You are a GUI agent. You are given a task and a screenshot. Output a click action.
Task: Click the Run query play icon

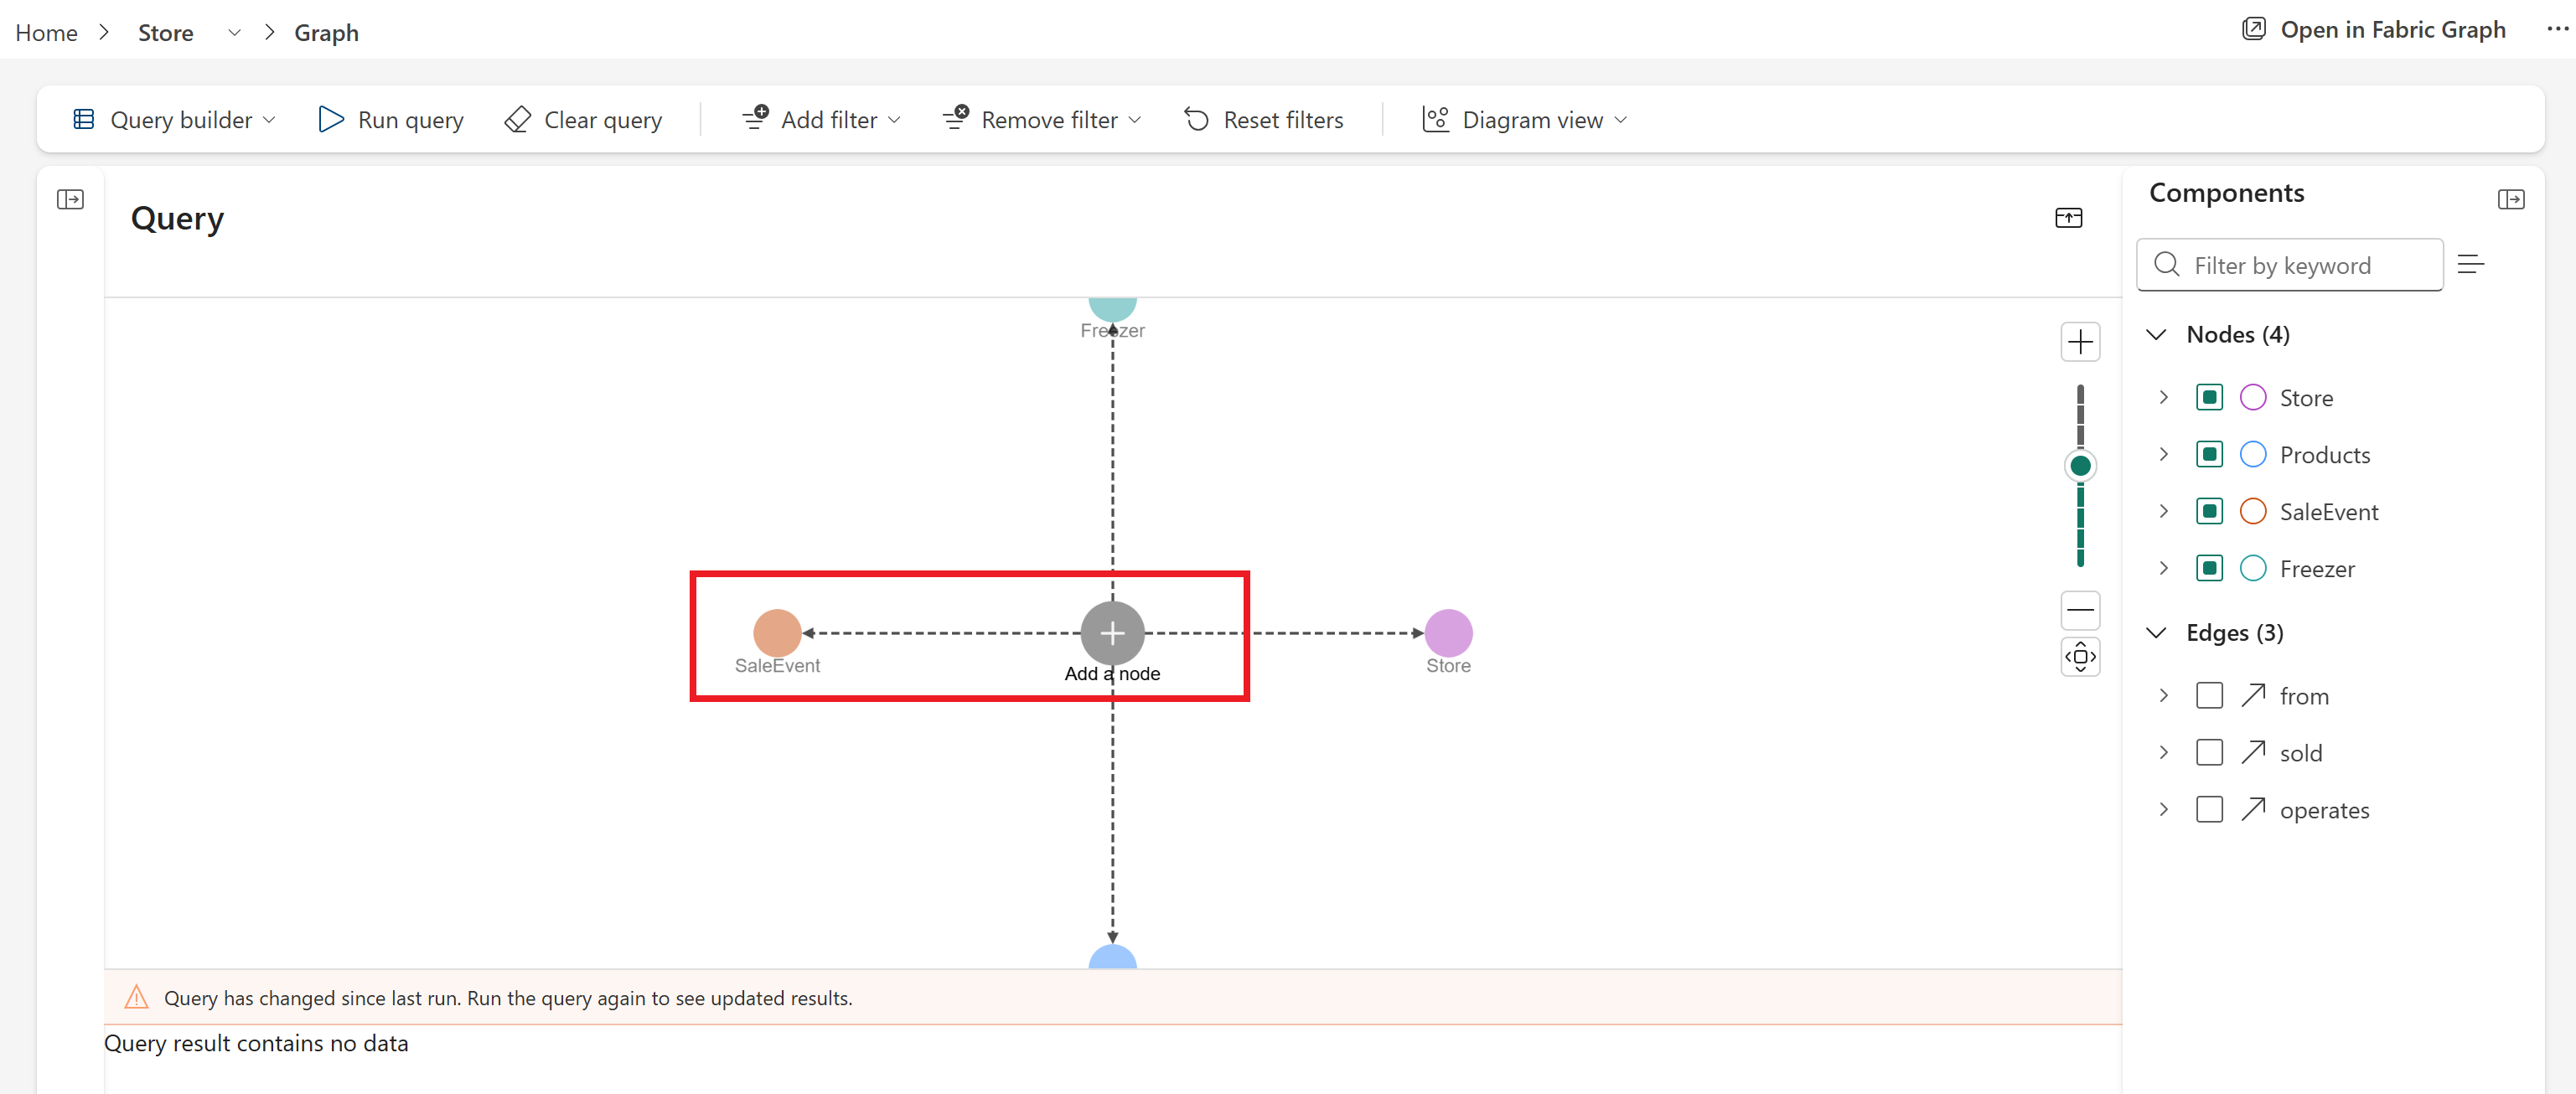click(x=331, y=120)
